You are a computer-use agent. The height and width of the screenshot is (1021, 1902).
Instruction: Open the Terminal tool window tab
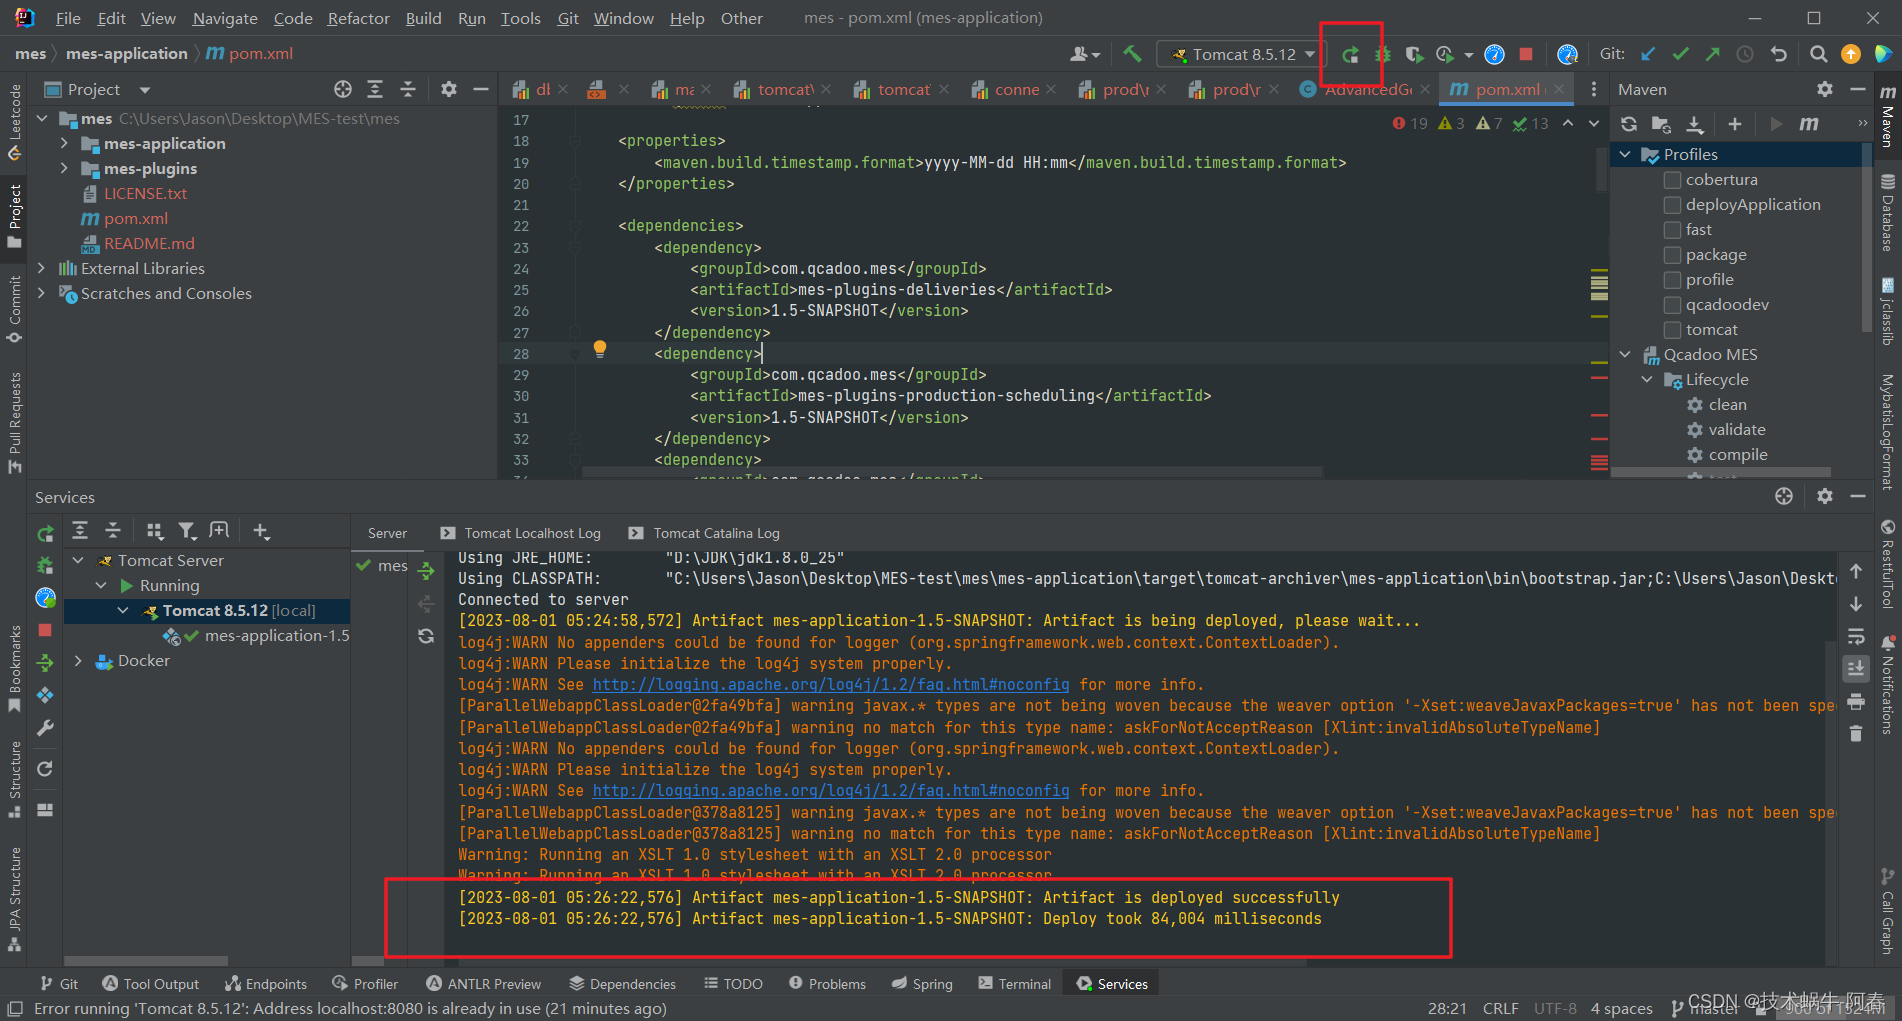(1015, 984)
